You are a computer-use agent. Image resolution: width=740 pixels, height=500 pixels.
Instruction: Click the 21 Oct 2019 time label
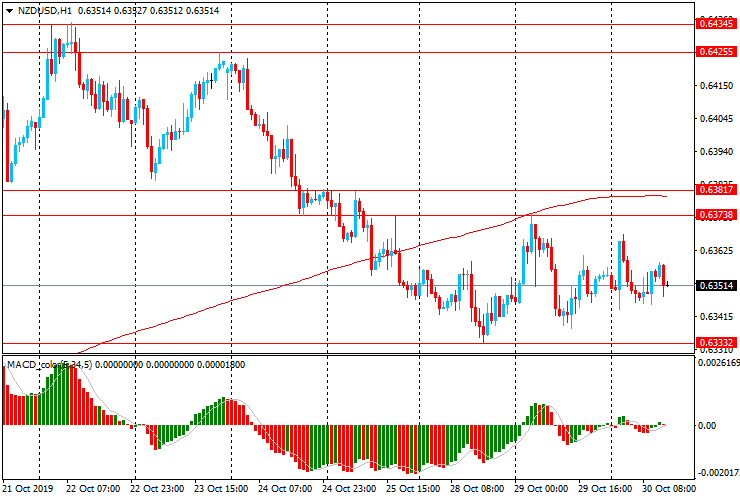[28, 488]
